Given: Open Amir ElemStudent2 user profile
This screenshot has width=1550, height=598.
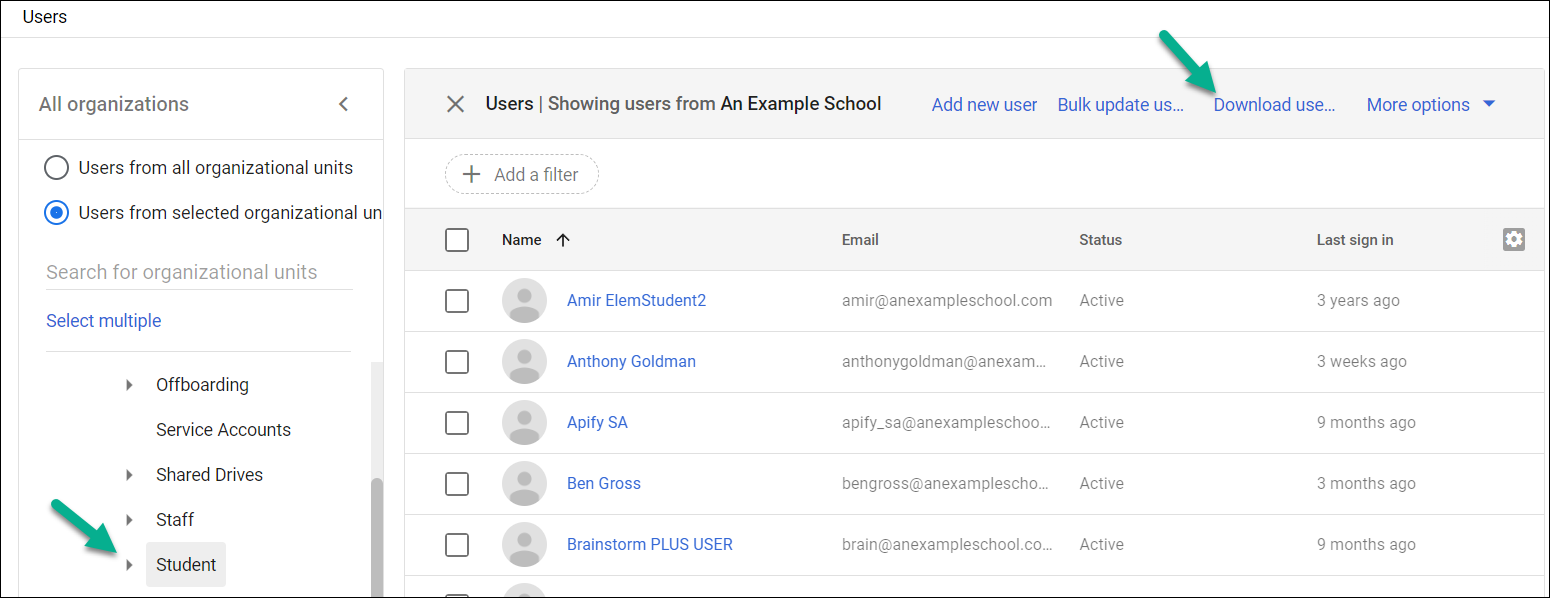Looking at the screenshot, I should [x=636, y=300].
